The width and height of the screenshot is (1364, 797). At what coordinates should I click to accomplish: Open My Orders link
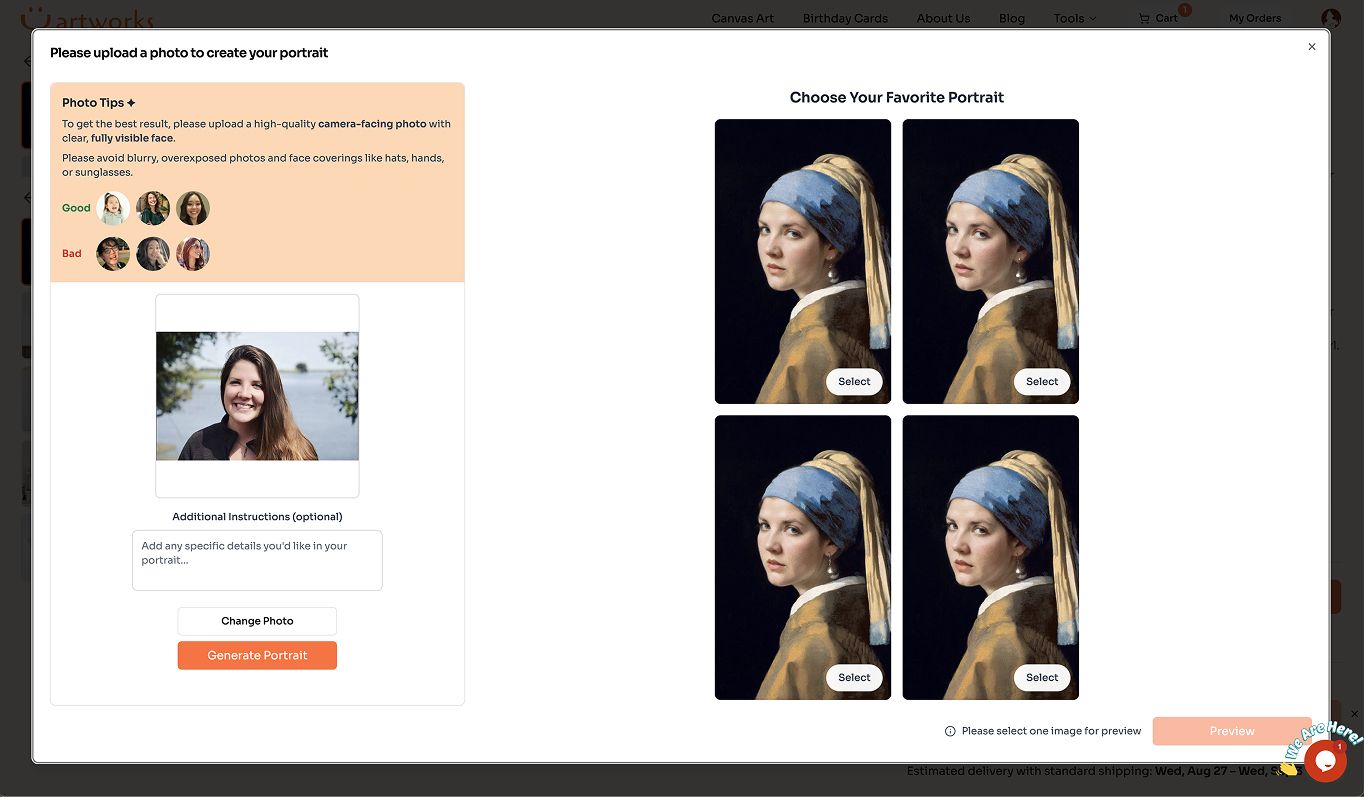[1255, 18]
